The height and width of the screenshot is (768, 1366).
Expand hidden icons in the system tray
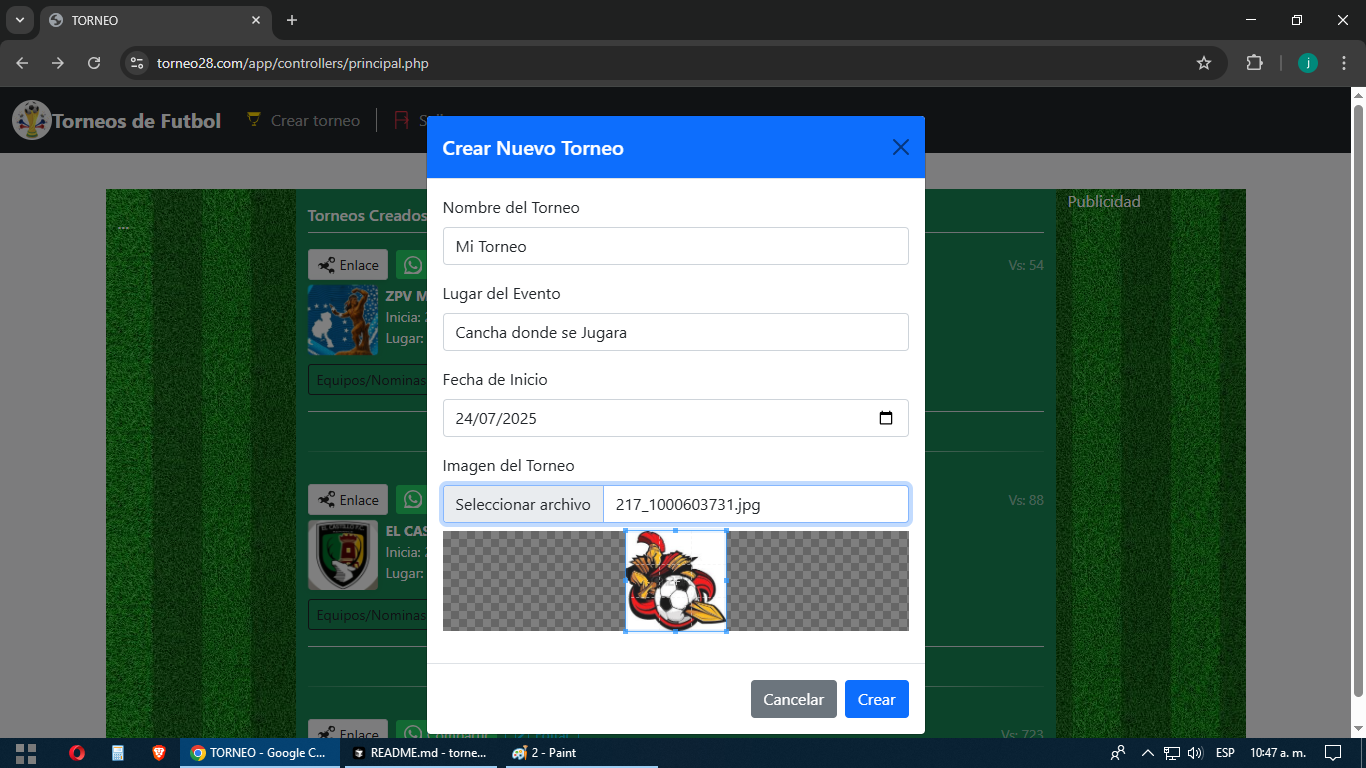pyautogui.click(x=1147, y=751)
